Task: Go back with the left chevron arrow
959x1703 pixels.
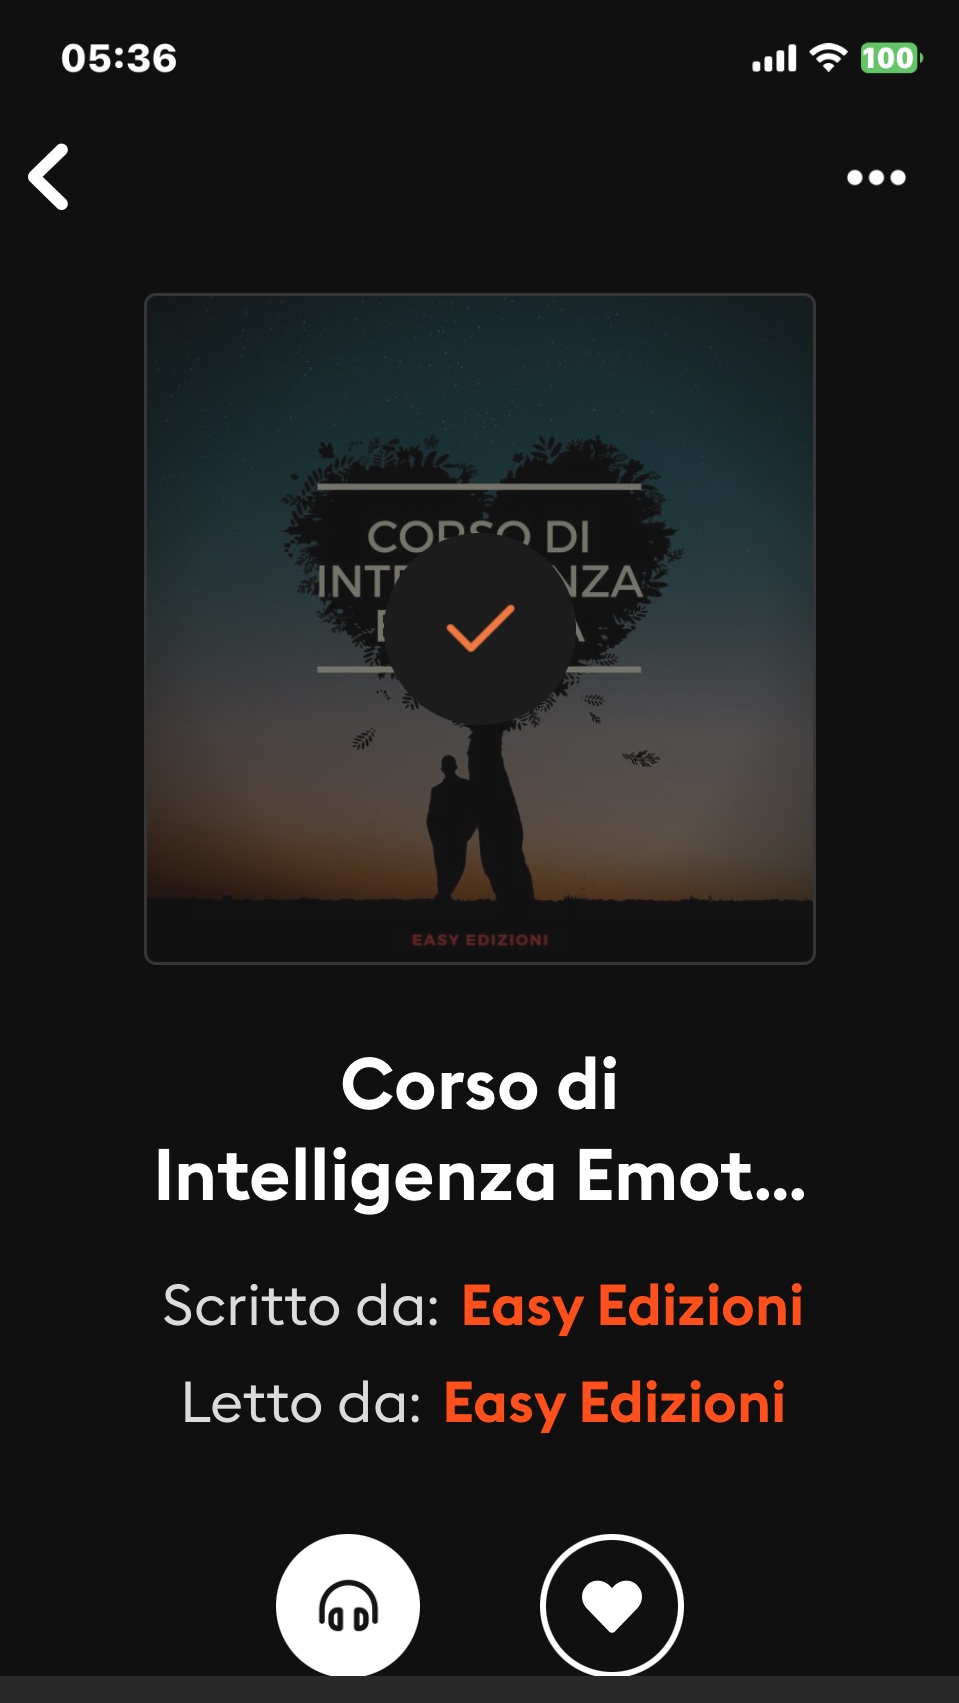Action: point(48,177)
